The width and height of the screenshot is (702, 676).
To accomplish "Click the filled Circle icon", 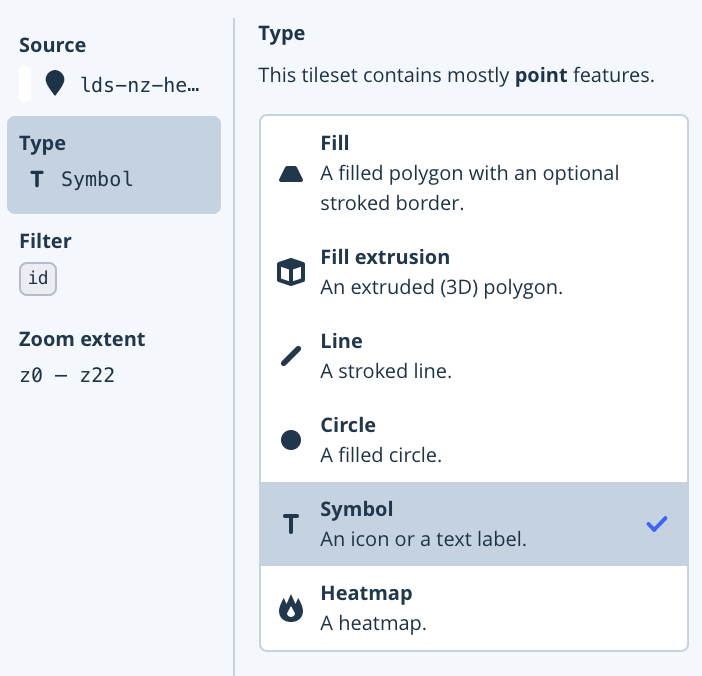I will [291, 440].
